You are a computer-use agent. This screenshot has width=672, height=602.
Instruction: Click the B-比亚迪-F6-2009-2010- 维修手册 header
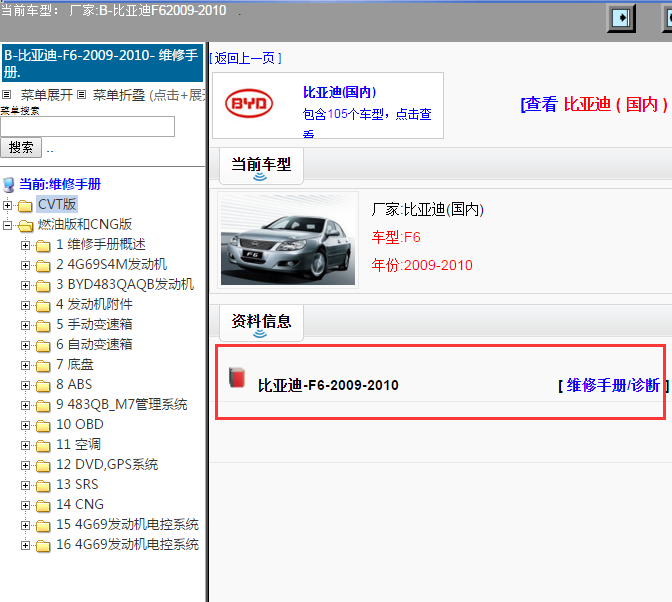click(x=102, y=63)
